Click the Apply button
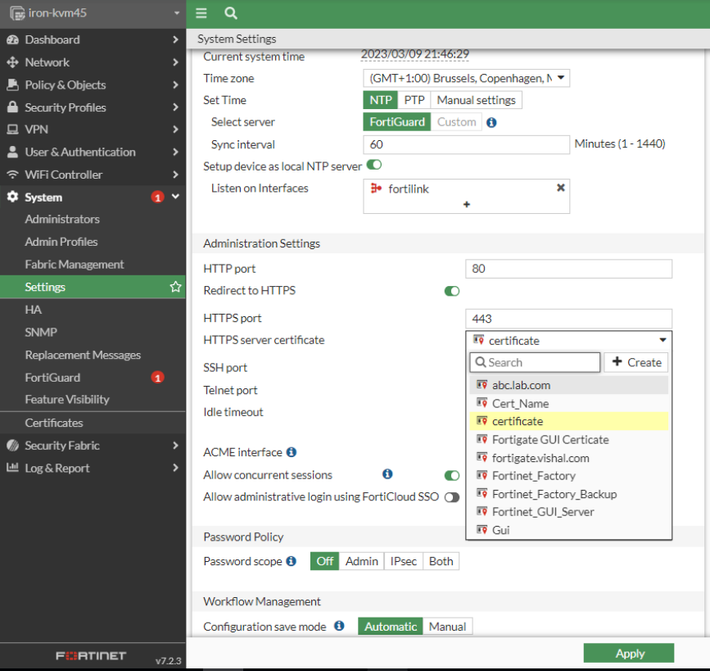The height and width of the screenshot is (671, 710). [629, 653]
